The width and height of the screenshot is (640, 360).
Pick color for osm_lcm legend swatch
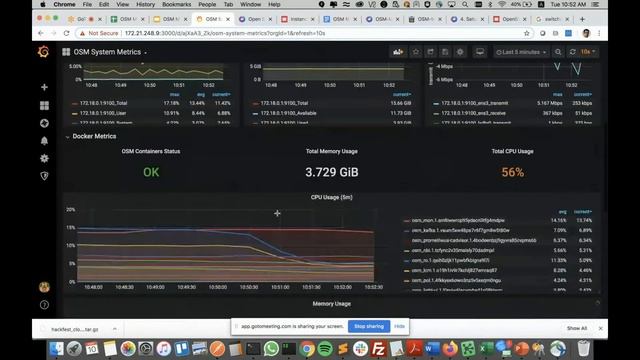(406, 271)
